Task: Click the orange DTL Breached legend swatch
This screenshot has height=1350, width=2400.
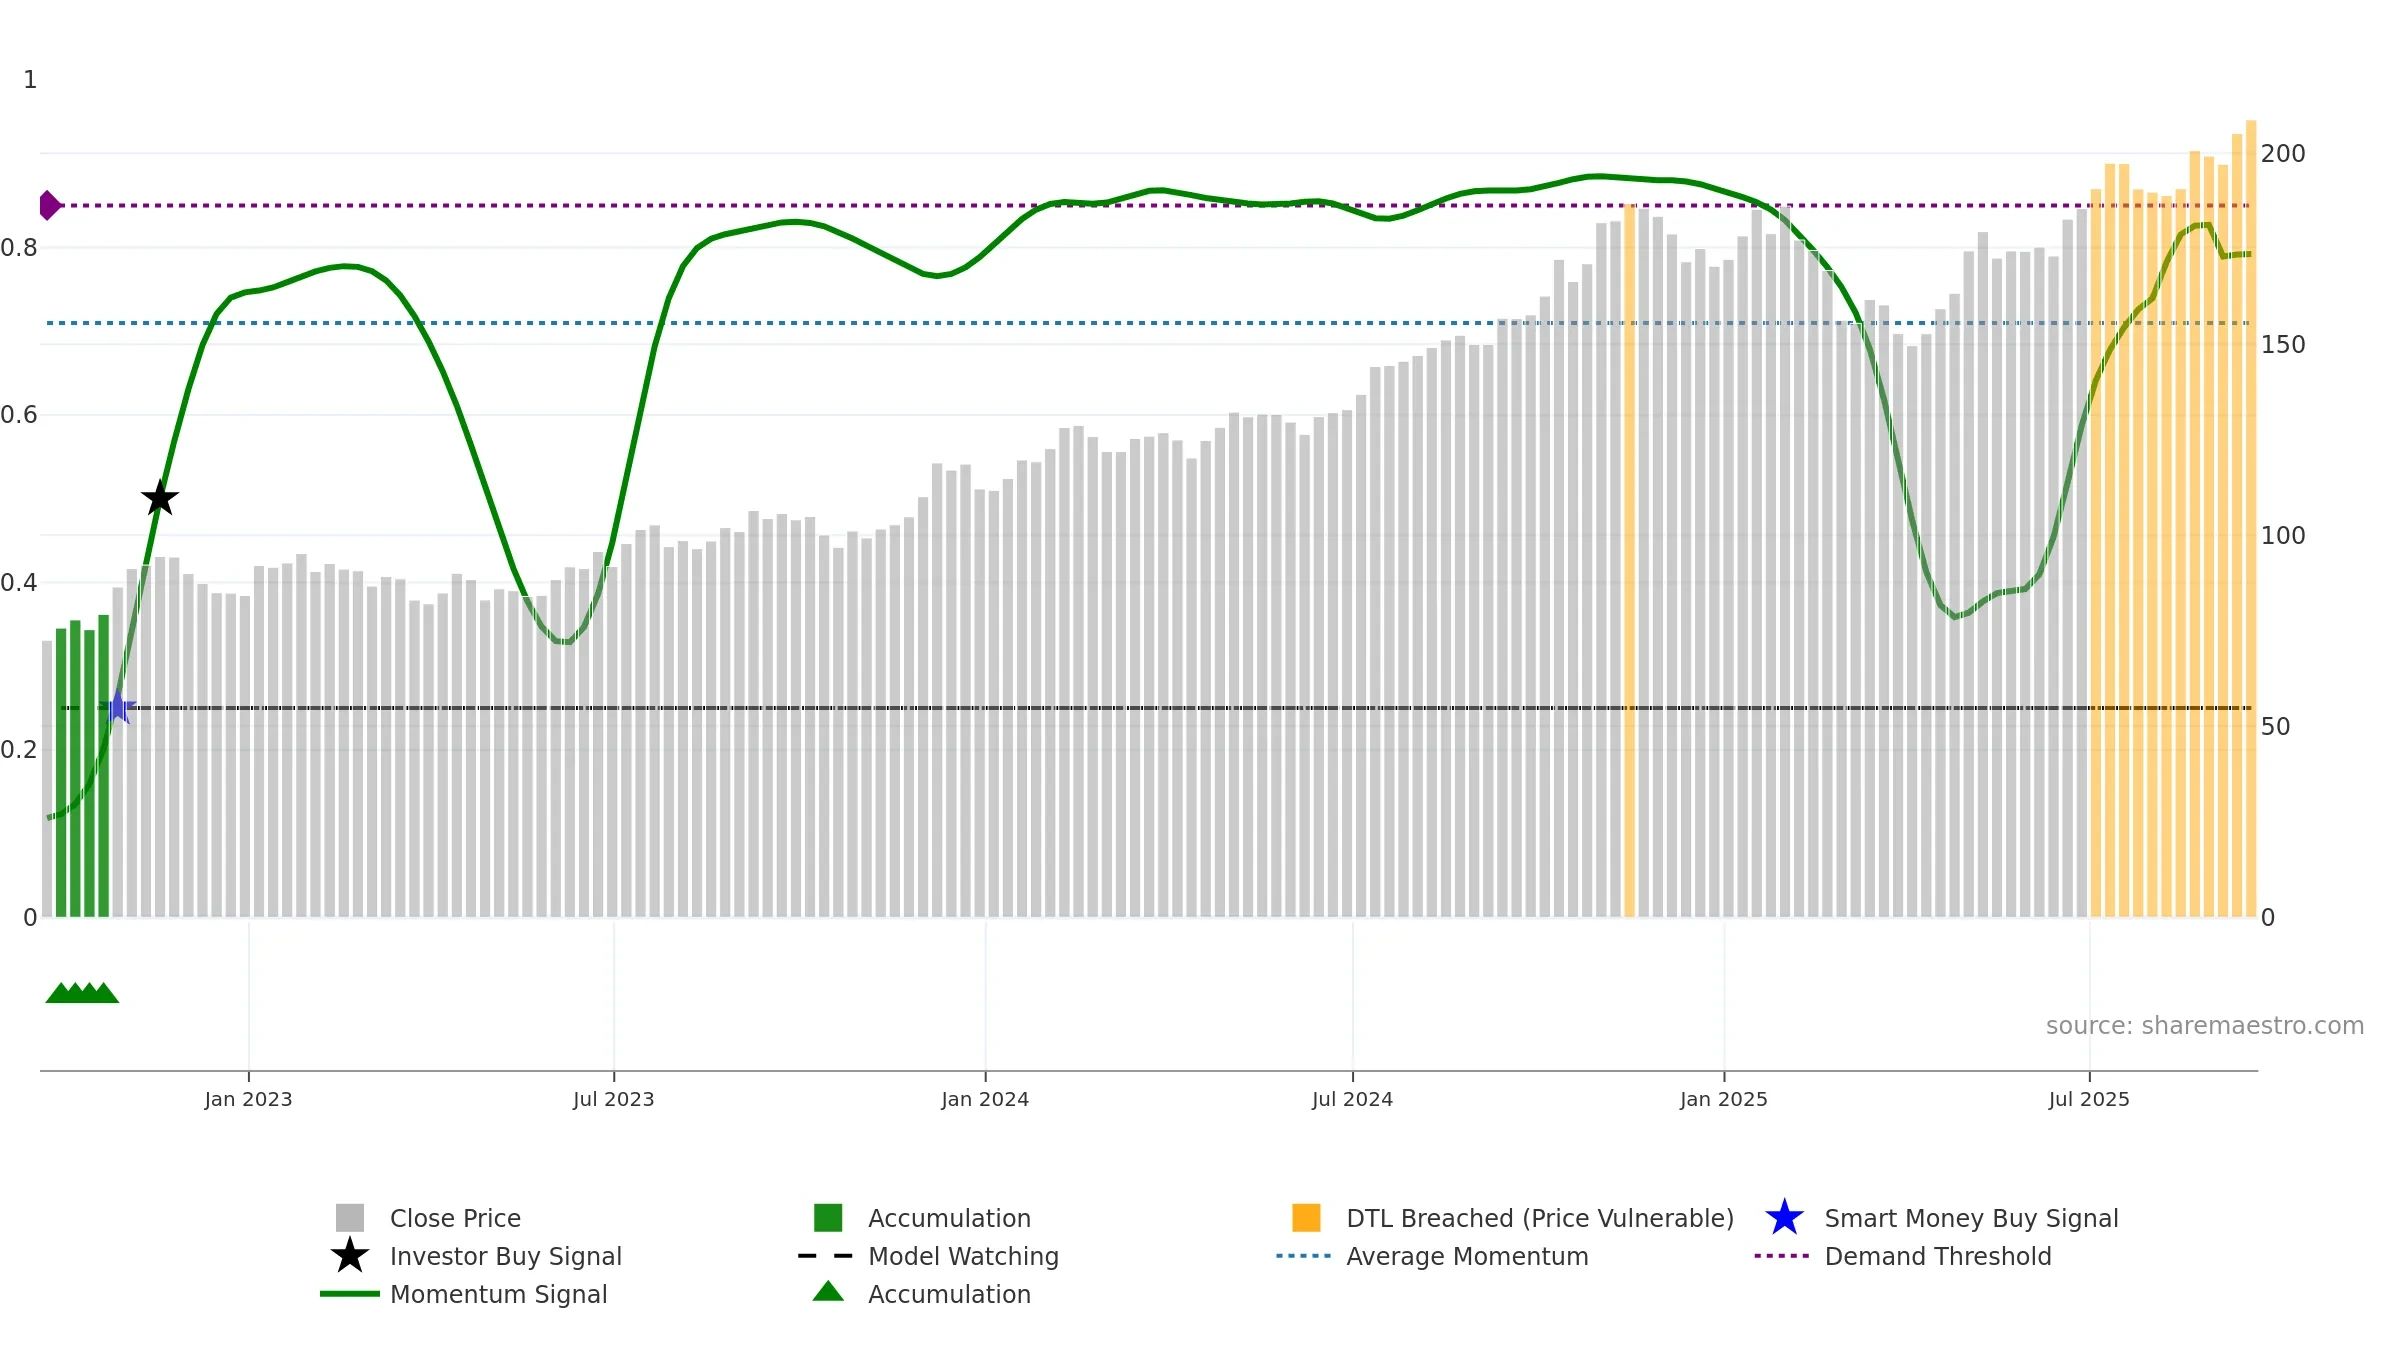Action: [x=1306, y=1217]
